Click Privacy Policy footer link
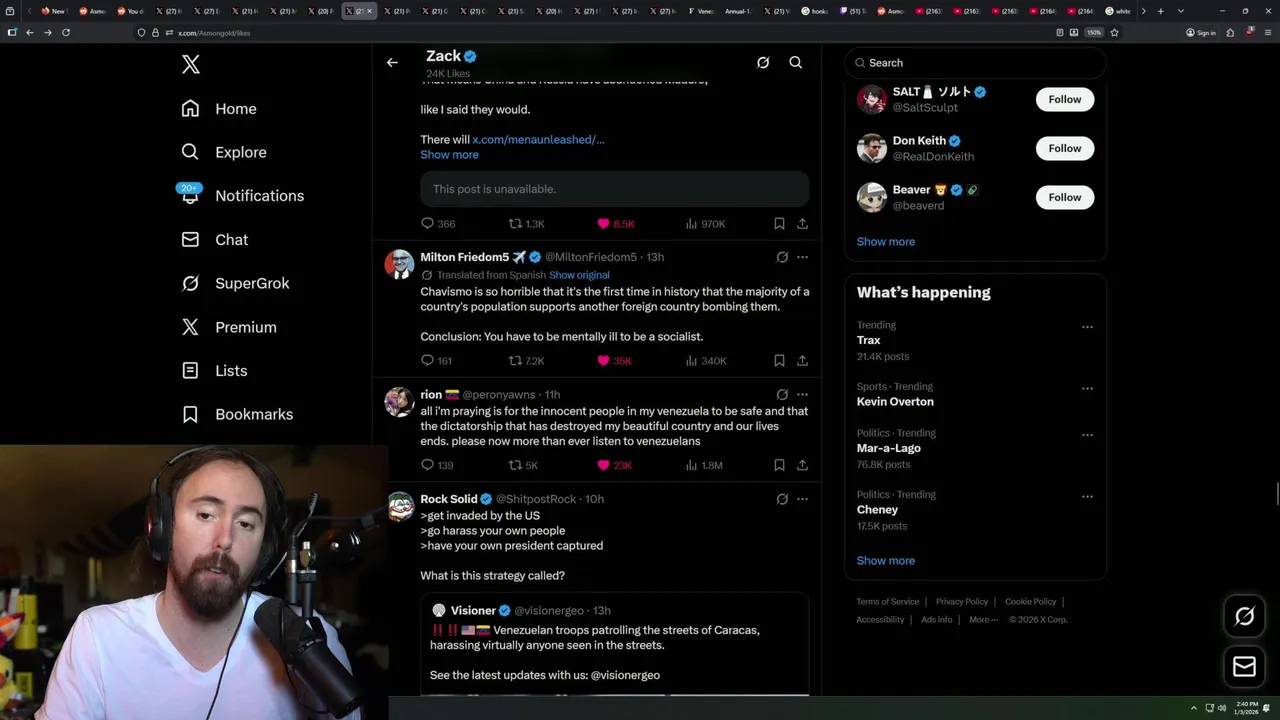This screenshot has width=1280, height=720. click(x=961, y=602)
